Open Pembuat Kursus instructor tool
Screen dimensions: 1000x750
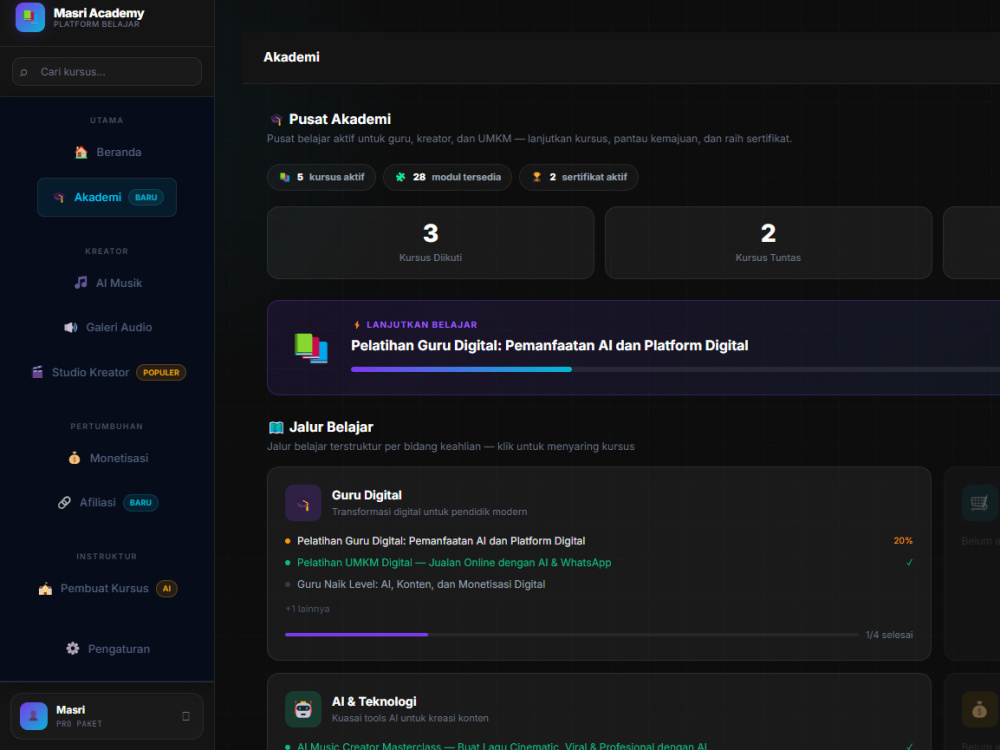[107, 589]
